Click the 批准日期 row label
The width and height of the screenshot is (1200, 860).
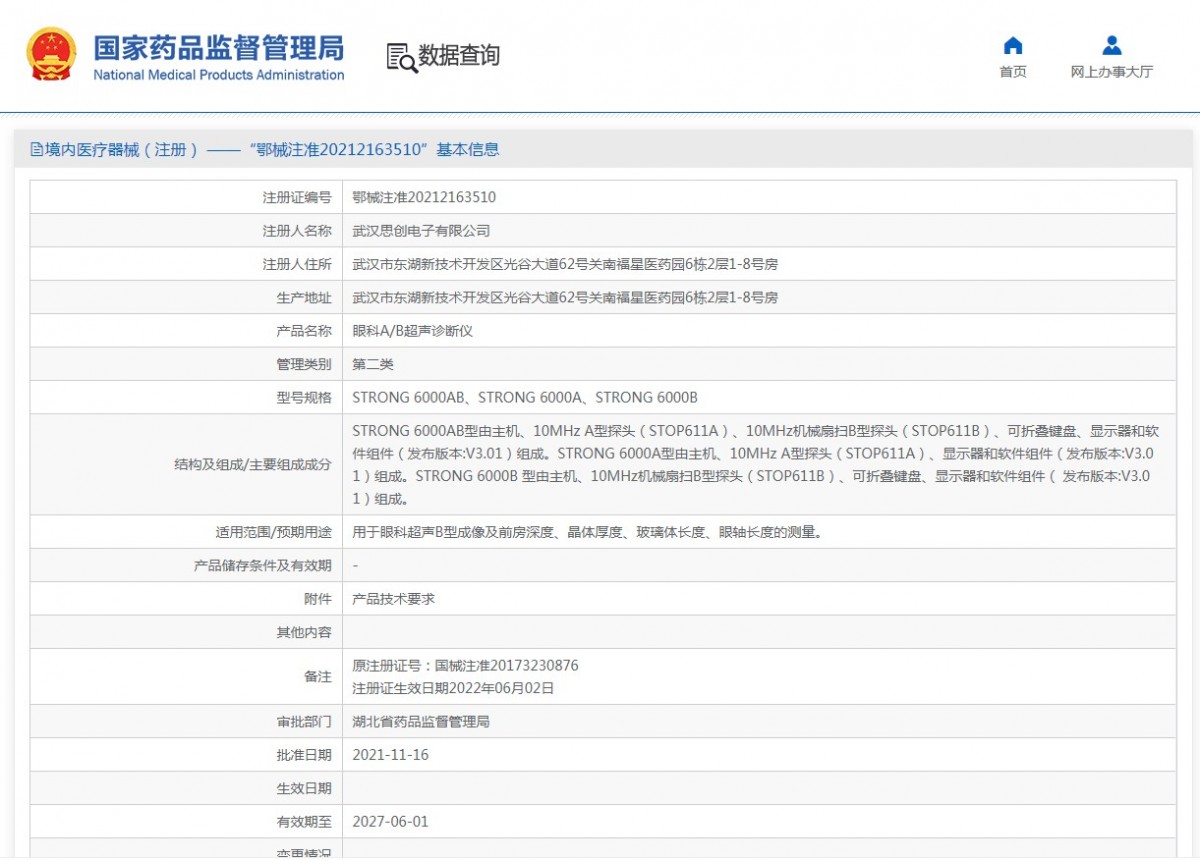[304, 755]
